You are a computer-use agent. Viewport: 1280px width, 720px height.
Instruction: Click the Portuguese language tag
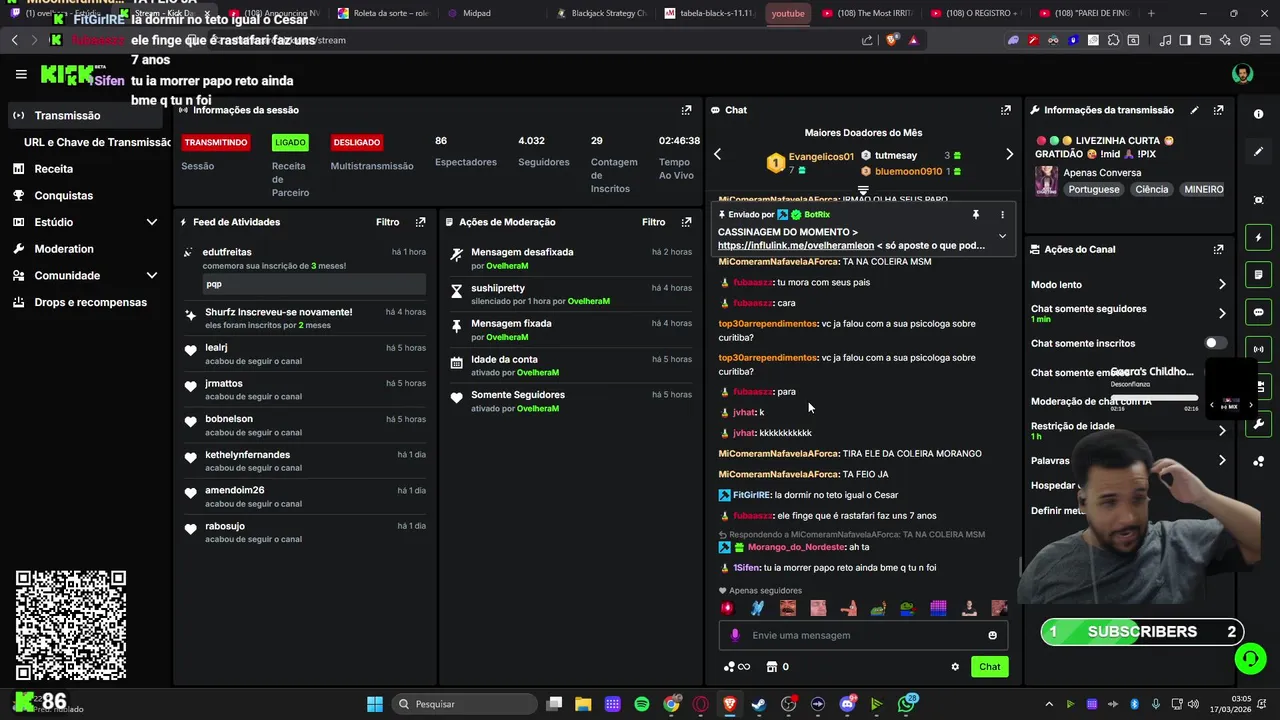click(1093, 189)
